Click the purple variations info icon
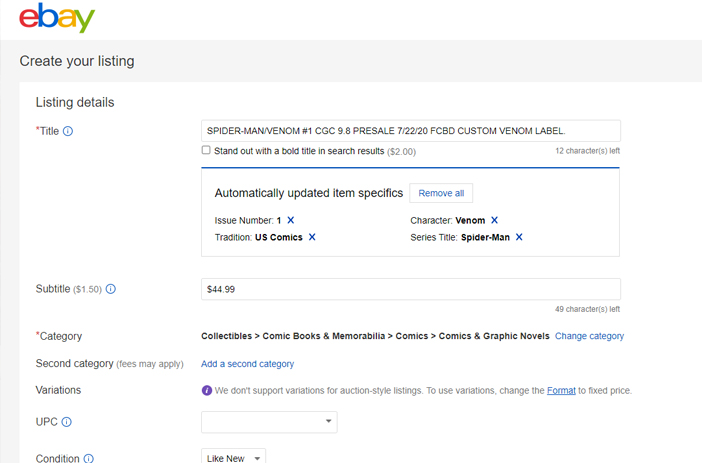 tap(206, 390)
